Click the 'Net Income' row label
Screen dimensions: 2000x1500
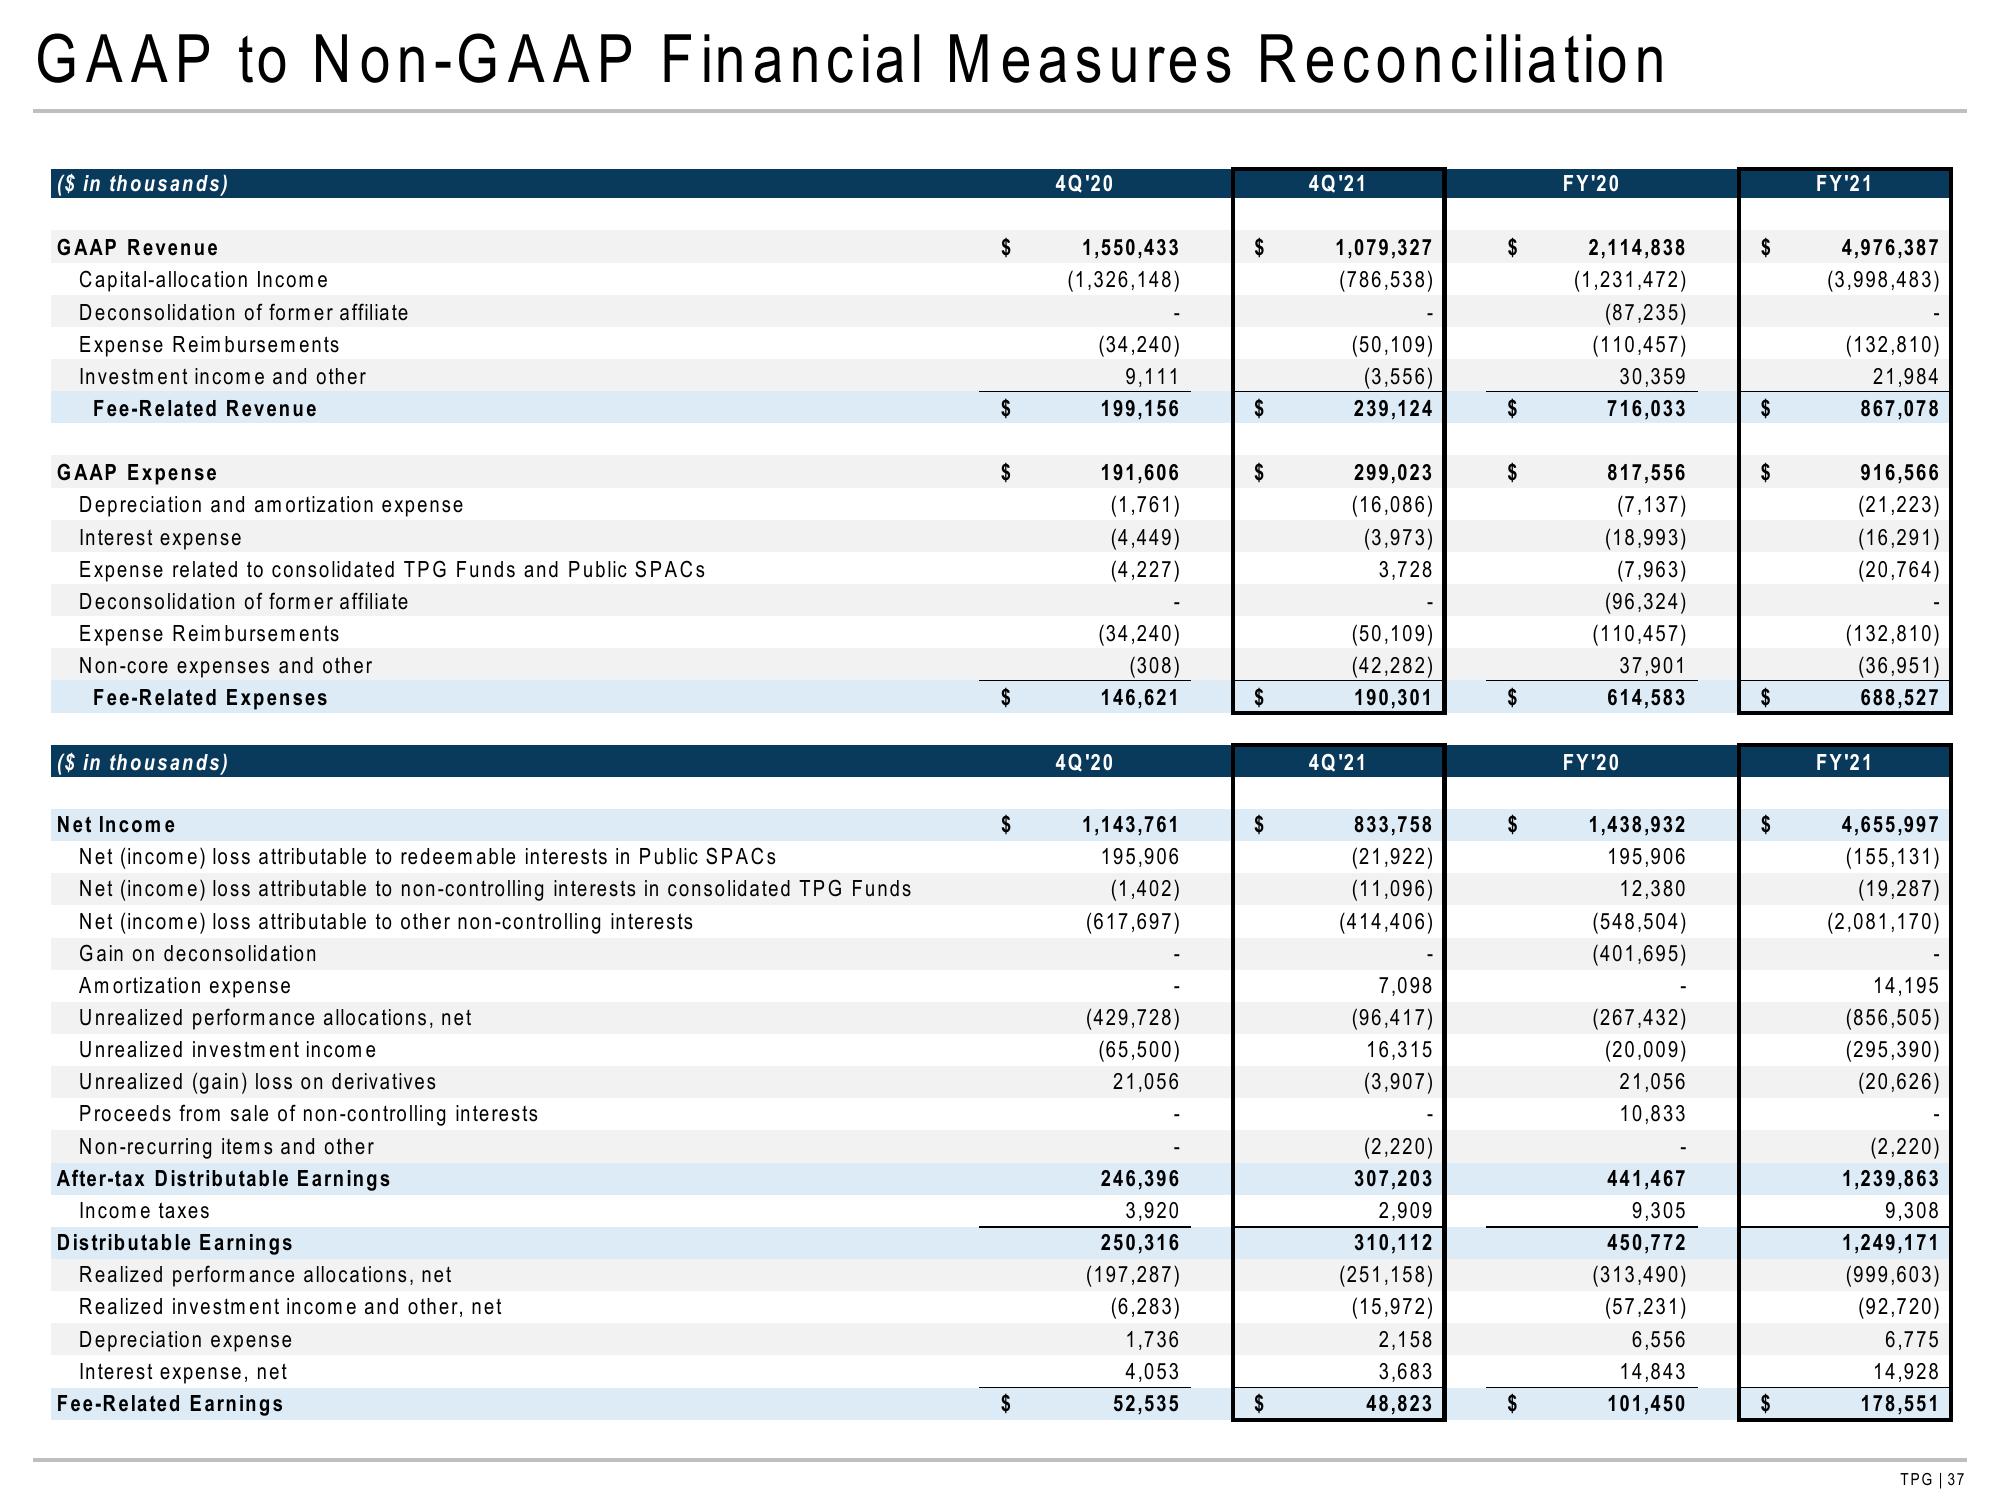[116, 825]
